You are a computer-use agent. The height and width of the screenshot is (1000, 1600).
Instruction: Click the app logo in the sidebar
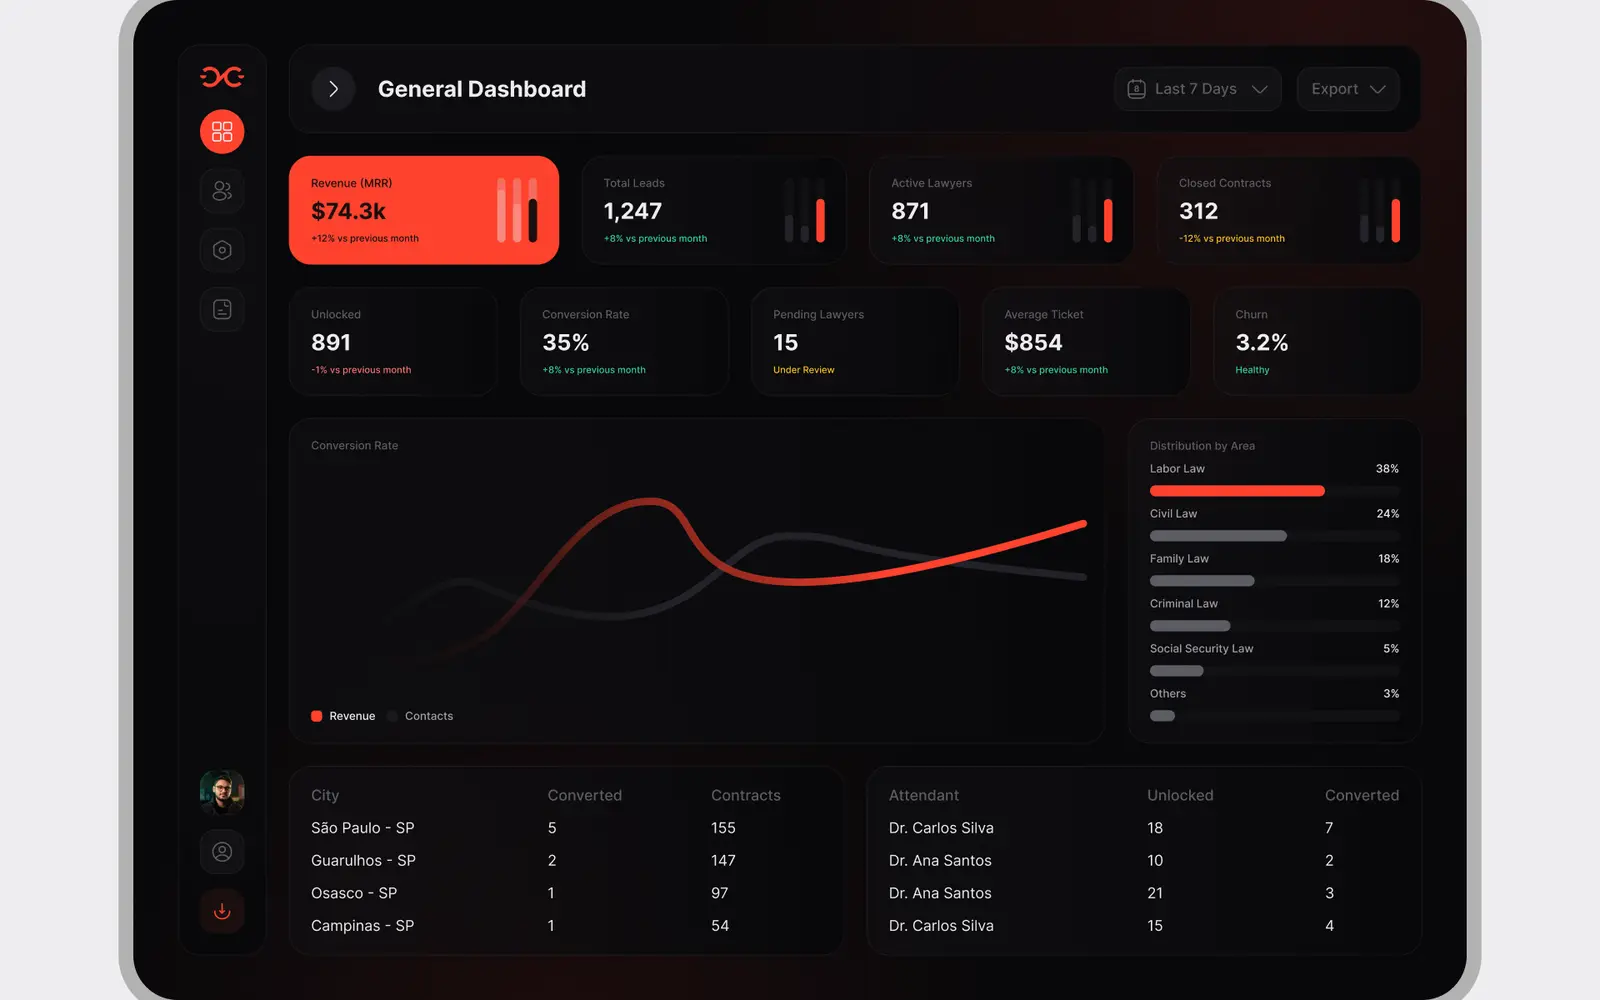click(x=222, y=77)
